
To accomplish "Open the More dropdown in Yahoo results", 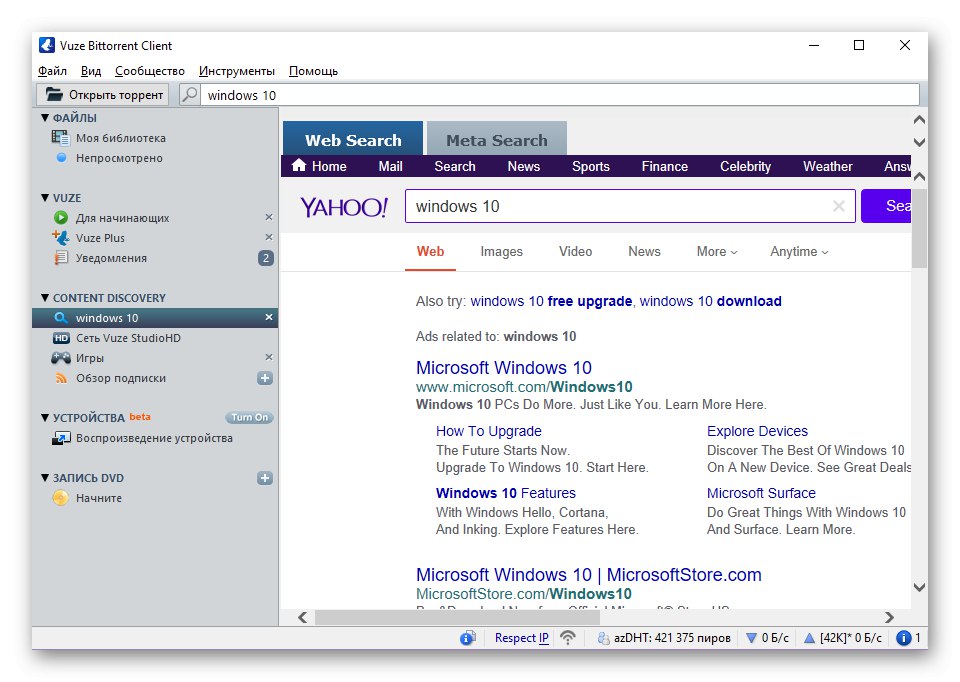I will 717,252.
